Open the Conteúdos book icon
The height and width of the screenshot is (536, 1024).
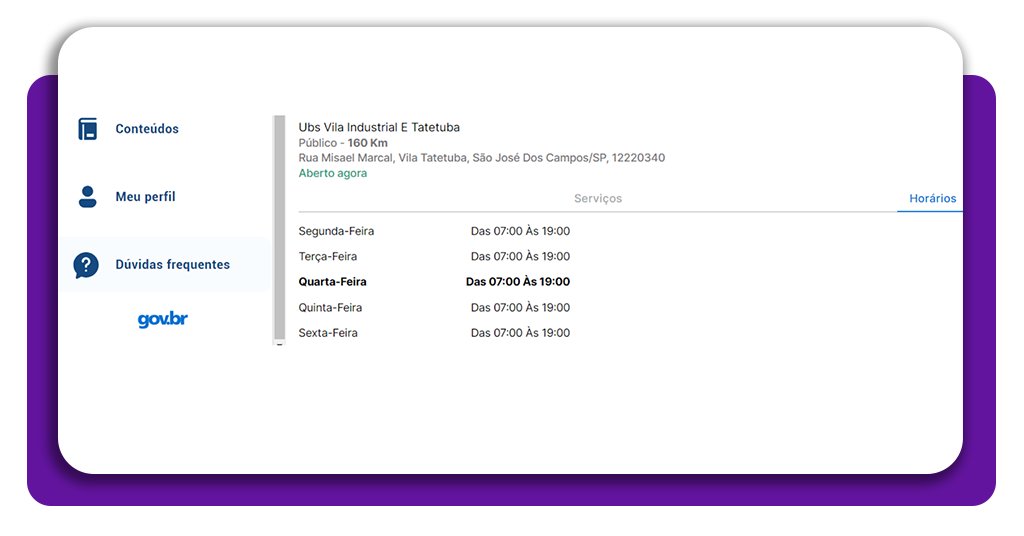pyautogui.click(x=88, y=129)
